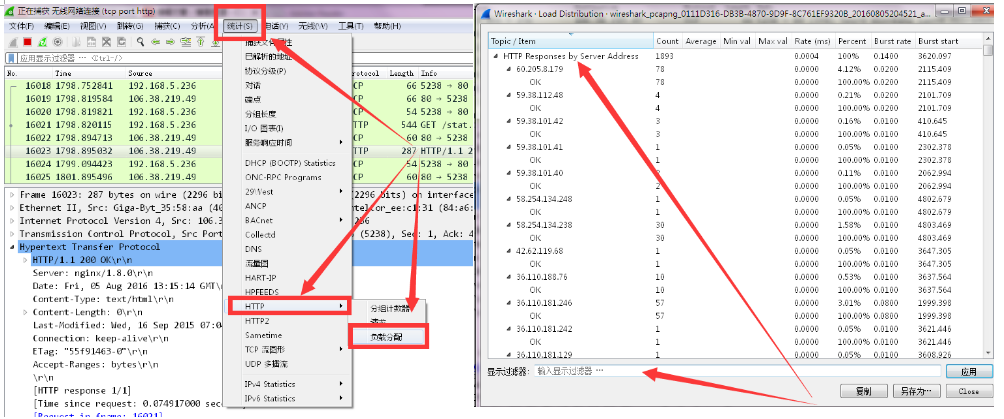Image resolution: width=1004 pixels, height=419 pixels.
Task: Restart current capture with green fin icon
Action: pyautogui.click(x=42, y=42)
